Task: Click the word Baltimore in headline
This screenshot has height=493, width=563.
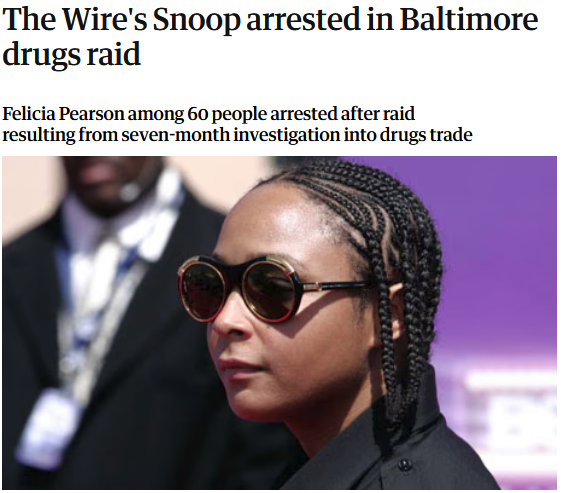Action: tap(469, 19)
